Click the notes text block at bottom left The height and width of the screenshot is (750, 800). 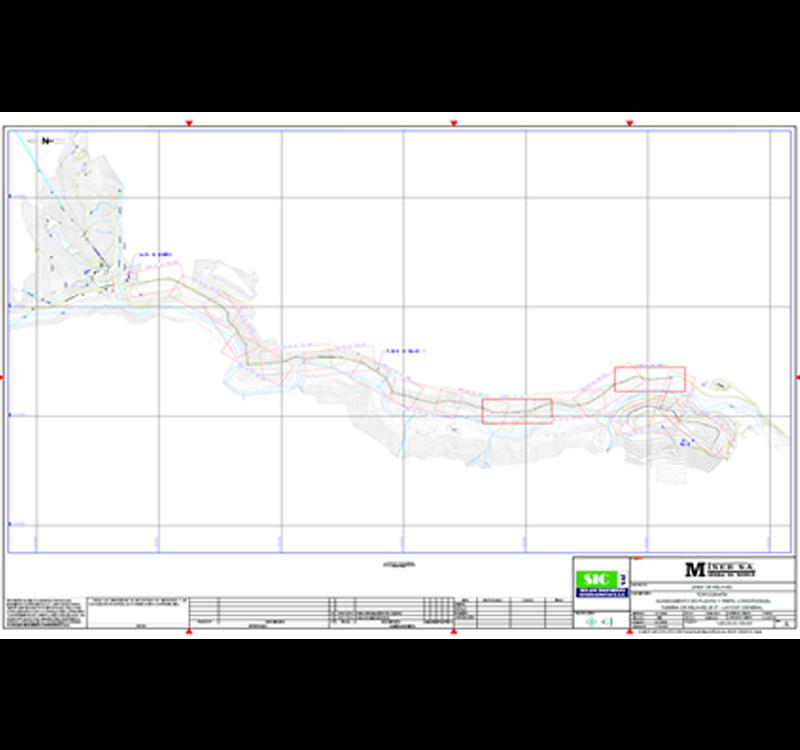pyautogui.click(x=45, y=613)
